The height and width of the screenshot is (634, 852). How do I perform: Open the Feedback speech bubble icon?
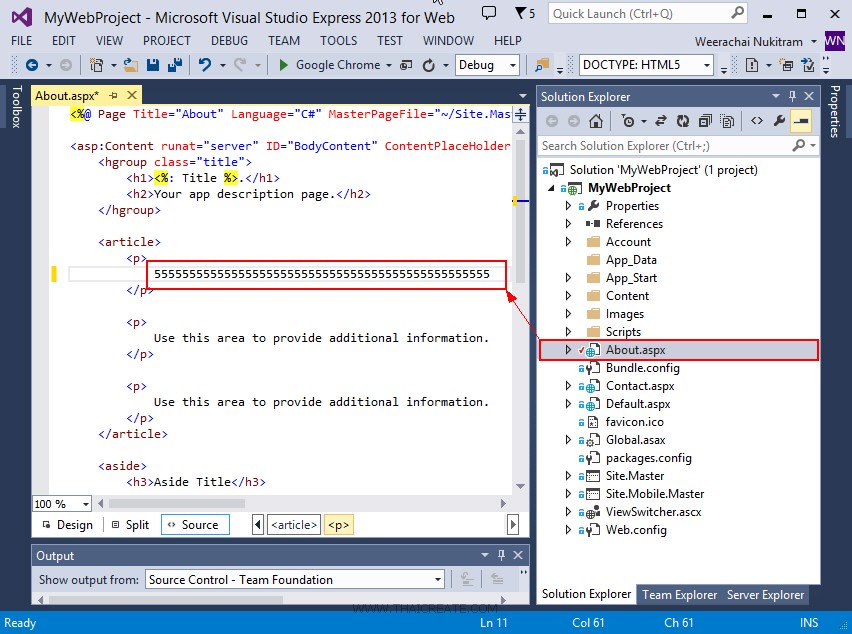point(489,13)
